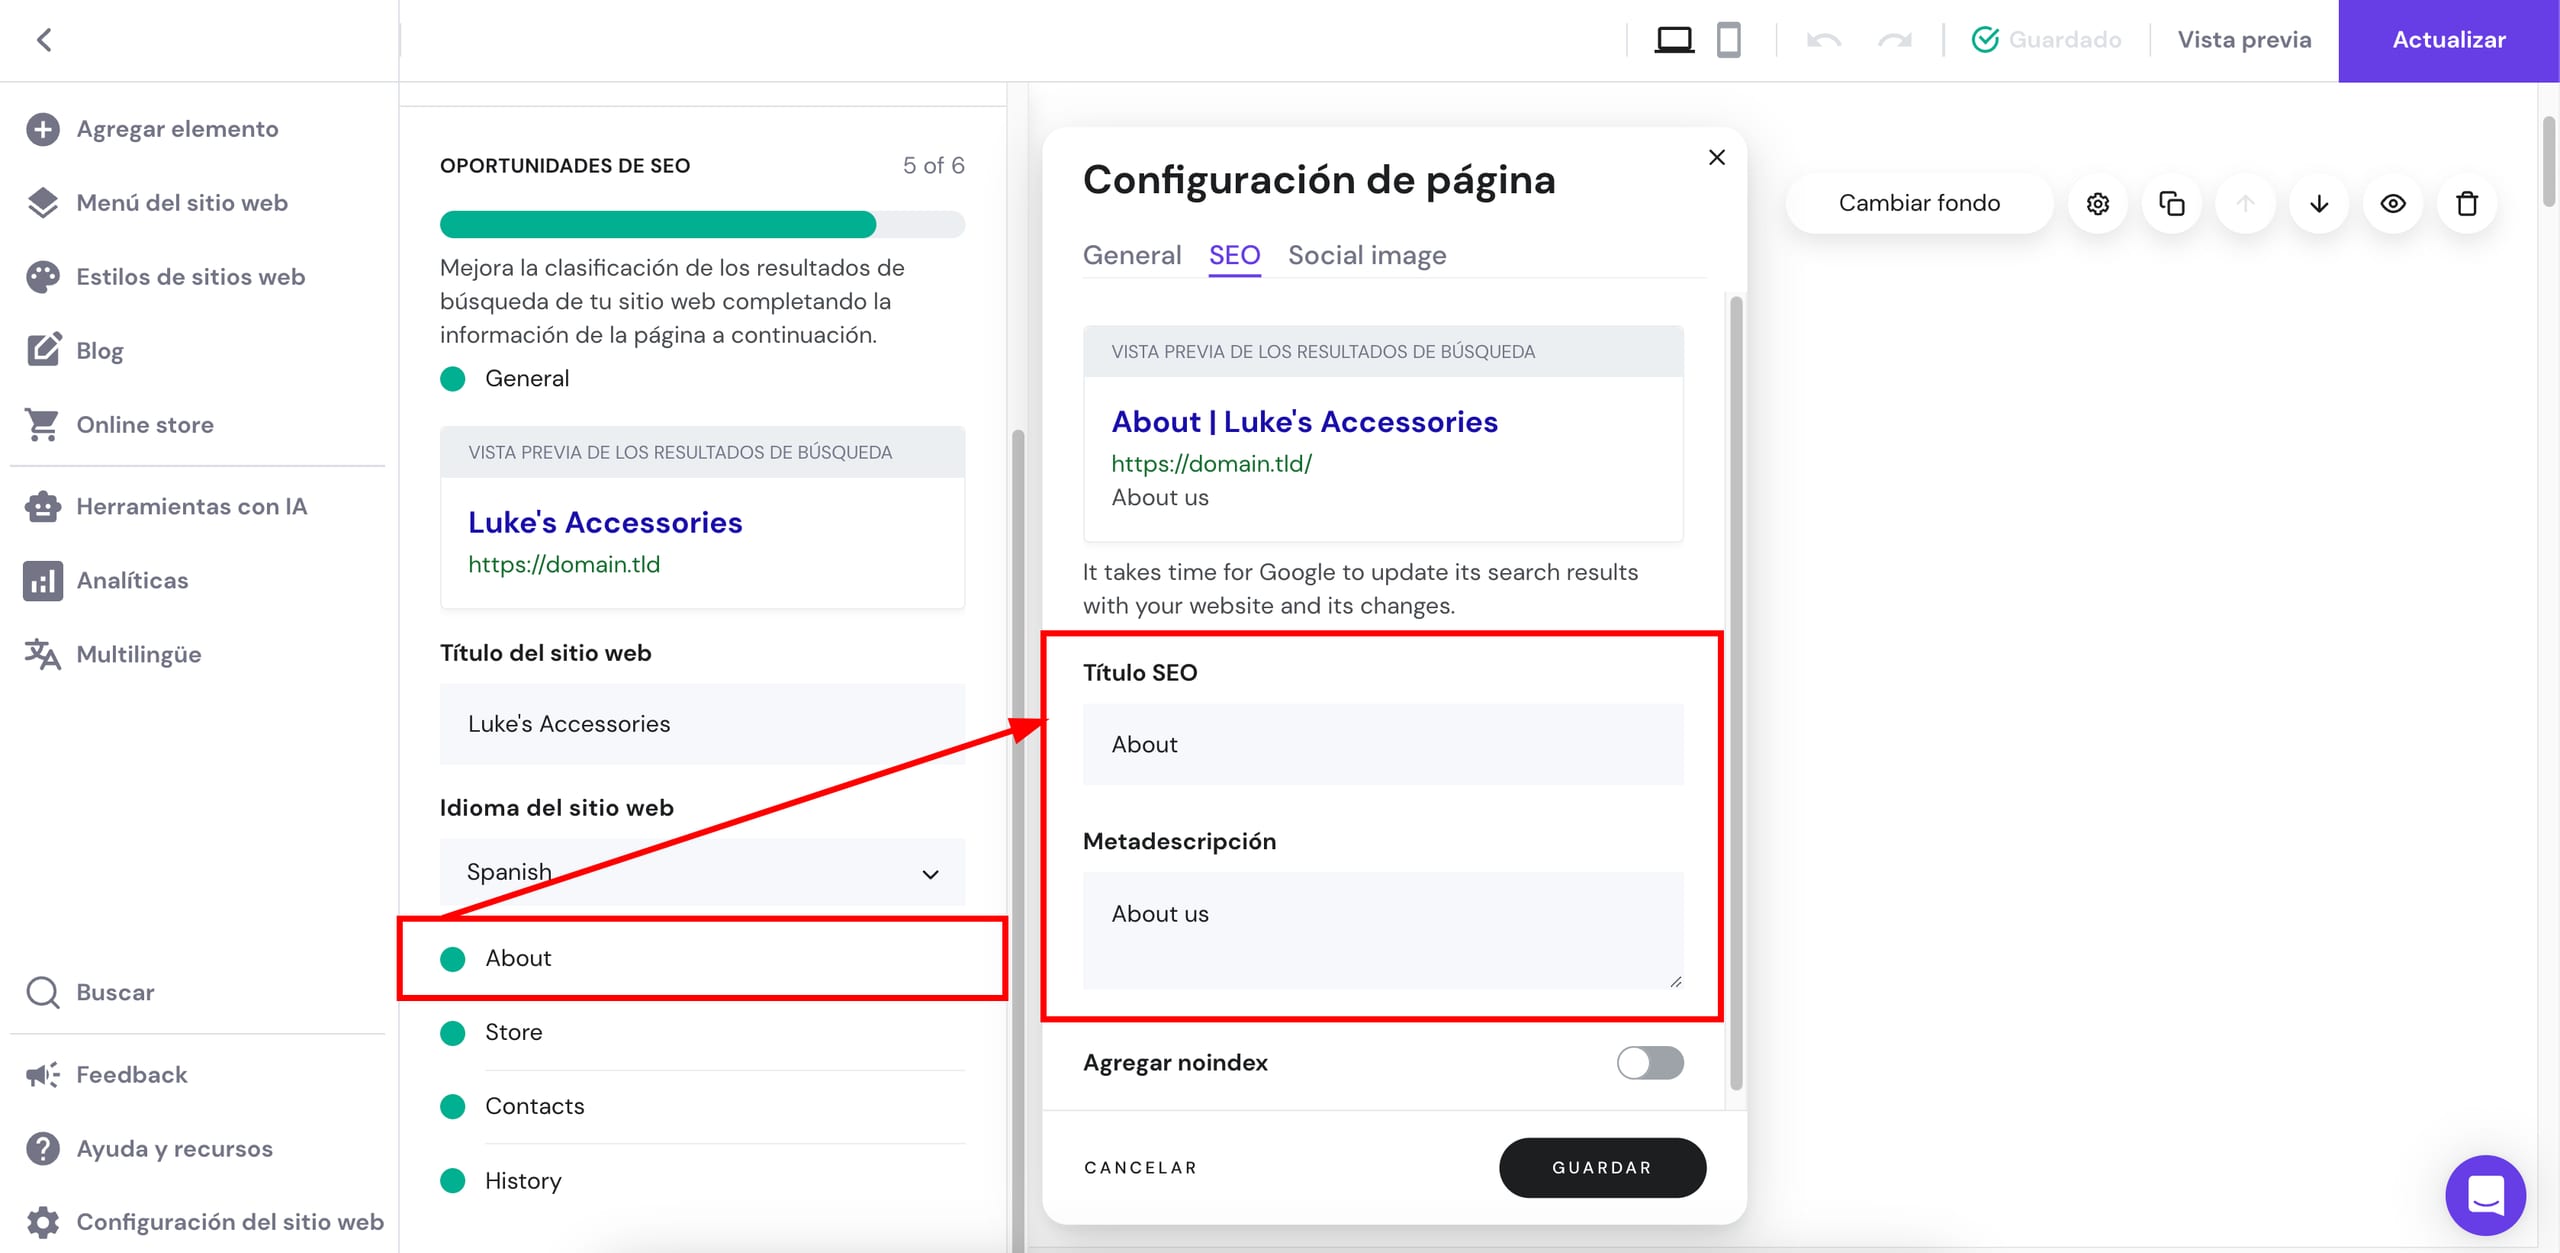Open the Spanish language dropdown
The height and width of the screenshot is (1253, 2560).
(x=702, y=872)
